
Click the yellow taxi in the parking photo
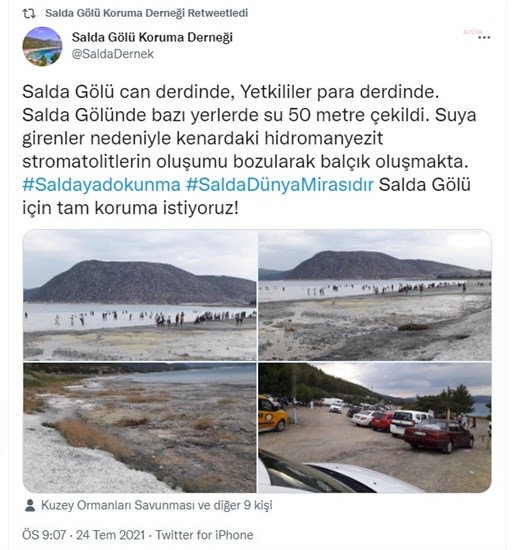272,413
